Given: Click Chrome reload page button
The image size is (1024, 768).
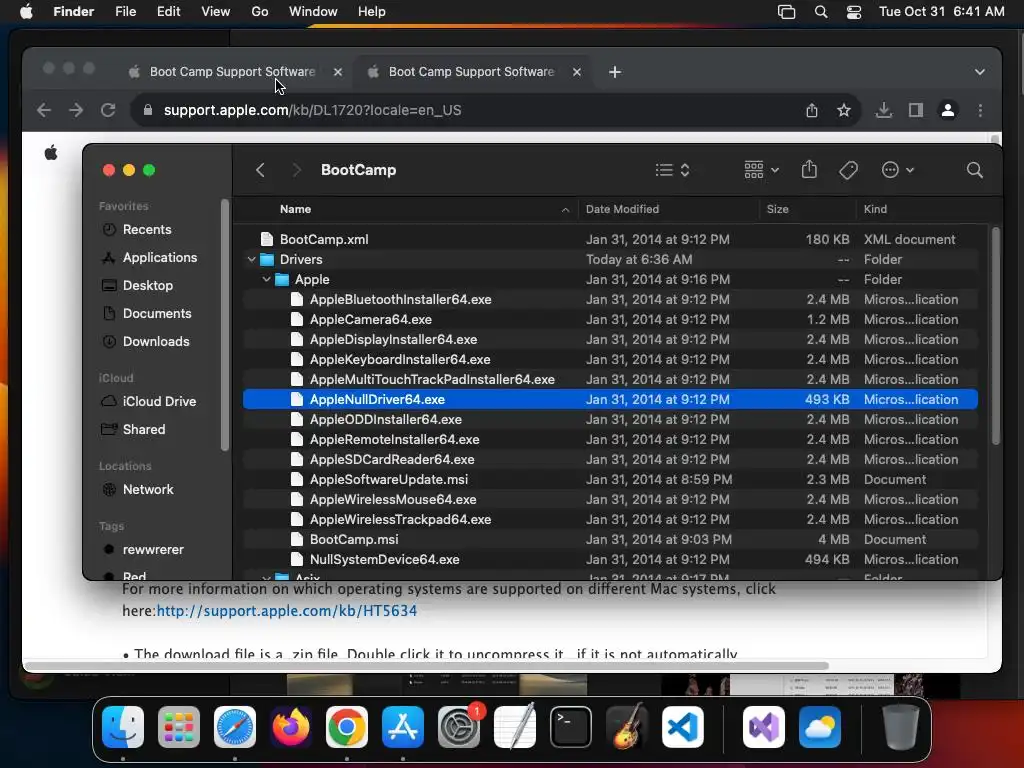Looking at the screenshot, I should point(108,110).
